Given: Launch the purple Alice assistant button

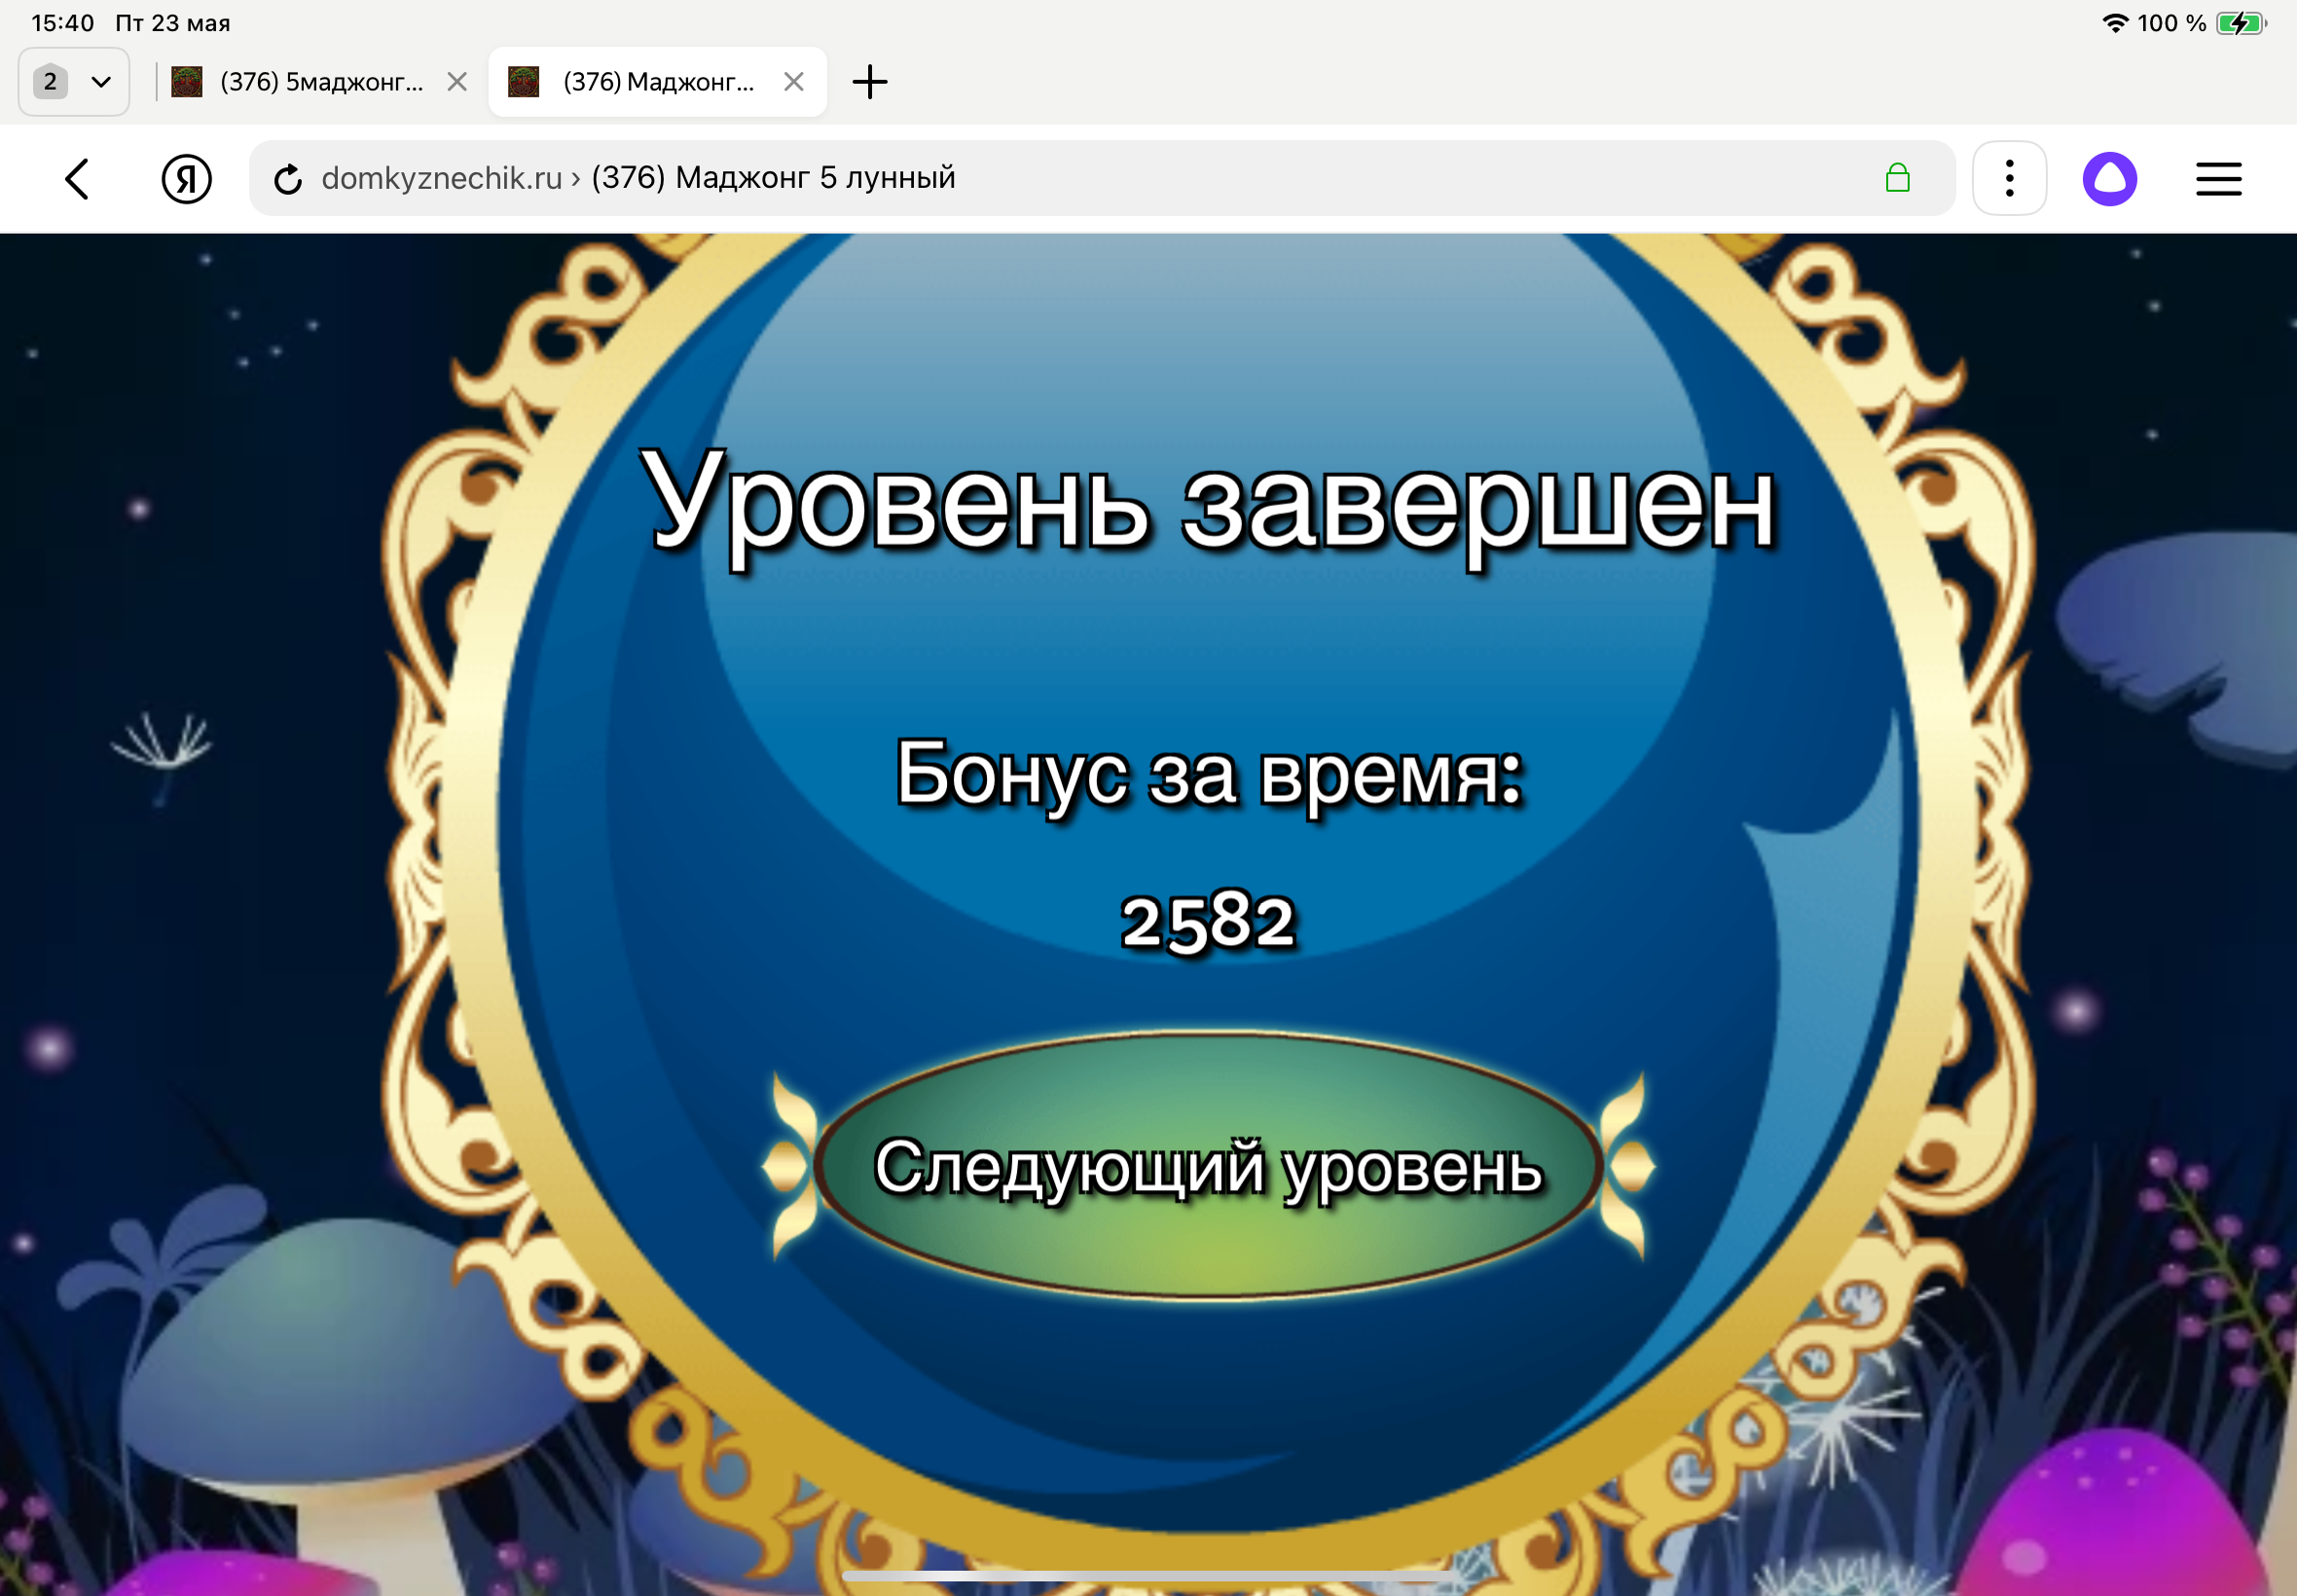Looking at the screenshot, I should click(2109, 179).
